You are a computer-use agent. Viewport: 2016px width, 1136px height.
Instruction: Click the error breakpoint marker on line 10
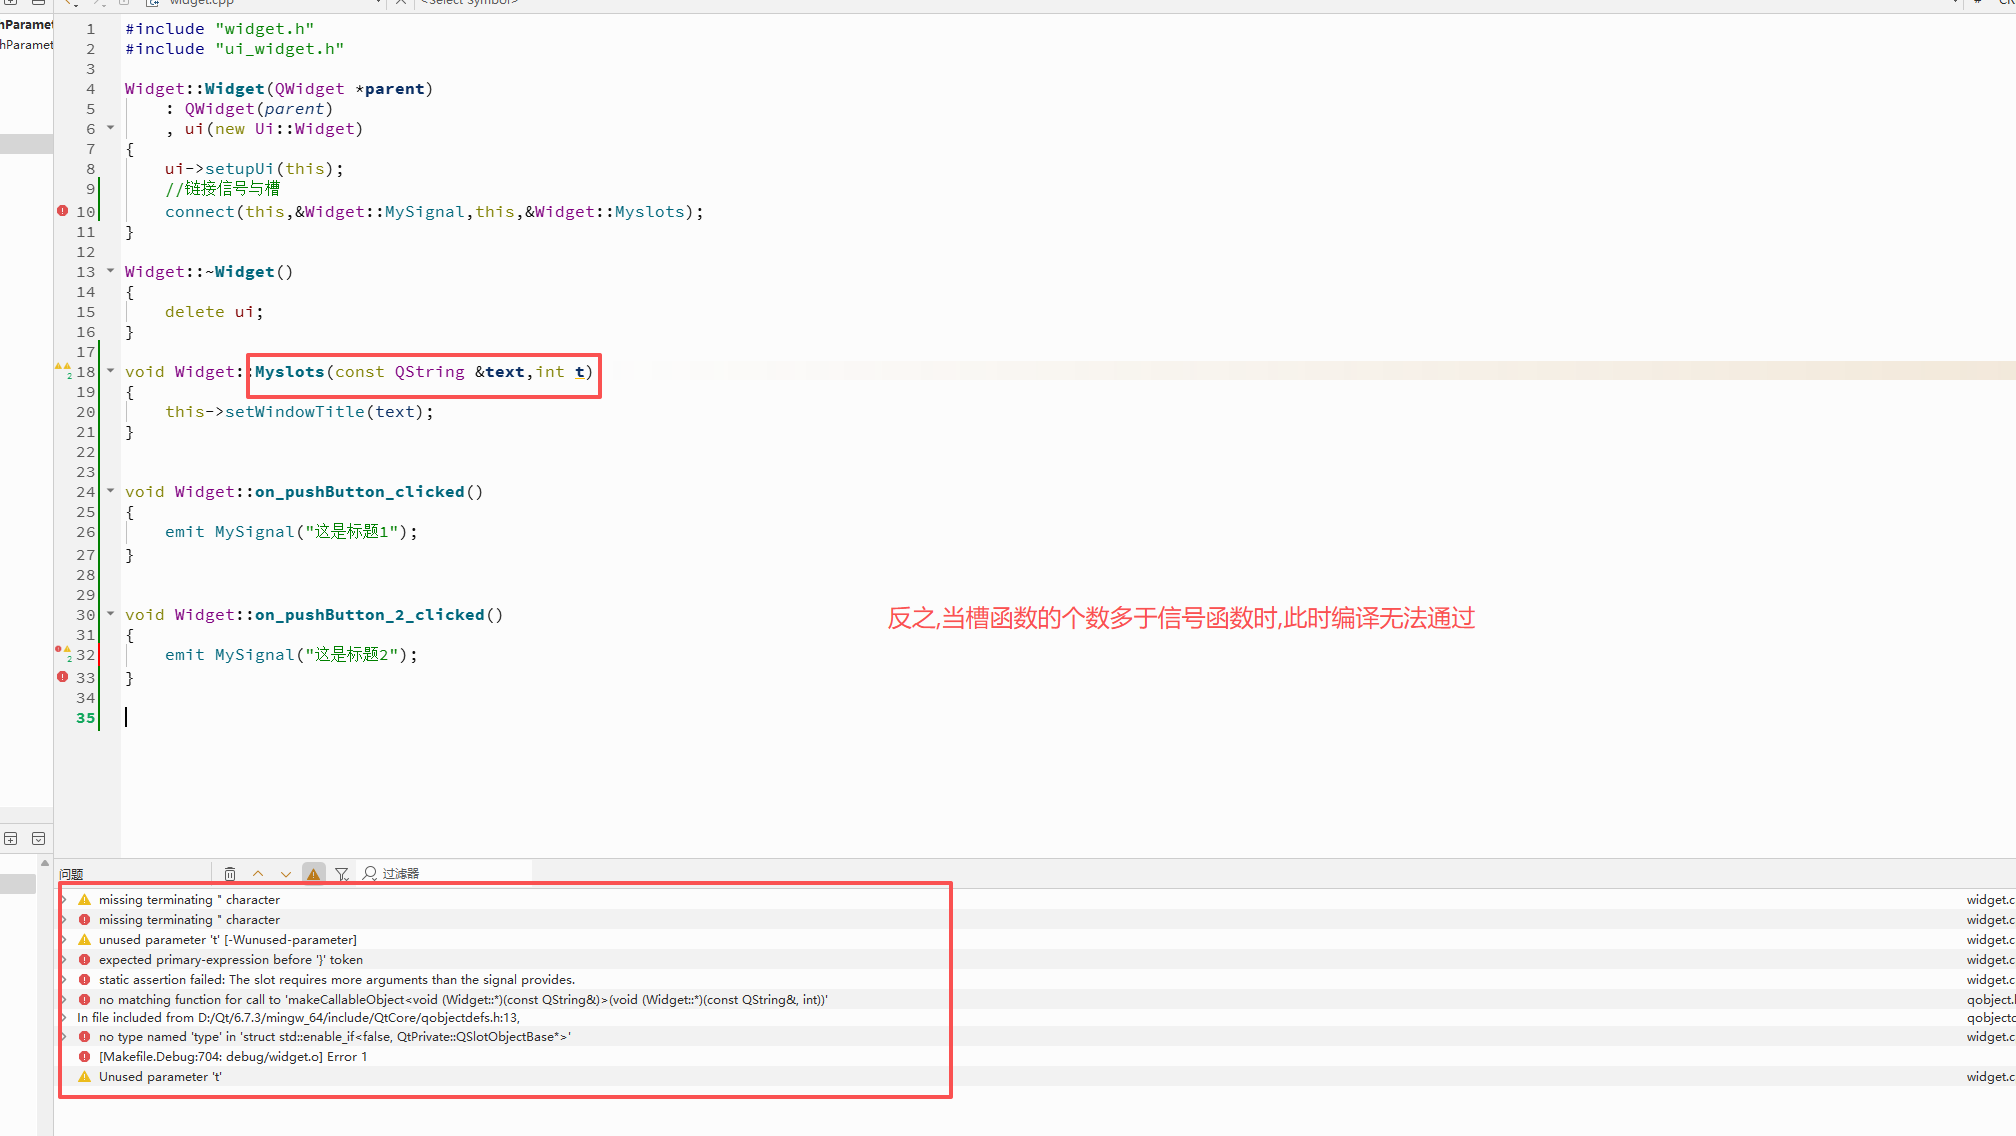tap(62, 211)
